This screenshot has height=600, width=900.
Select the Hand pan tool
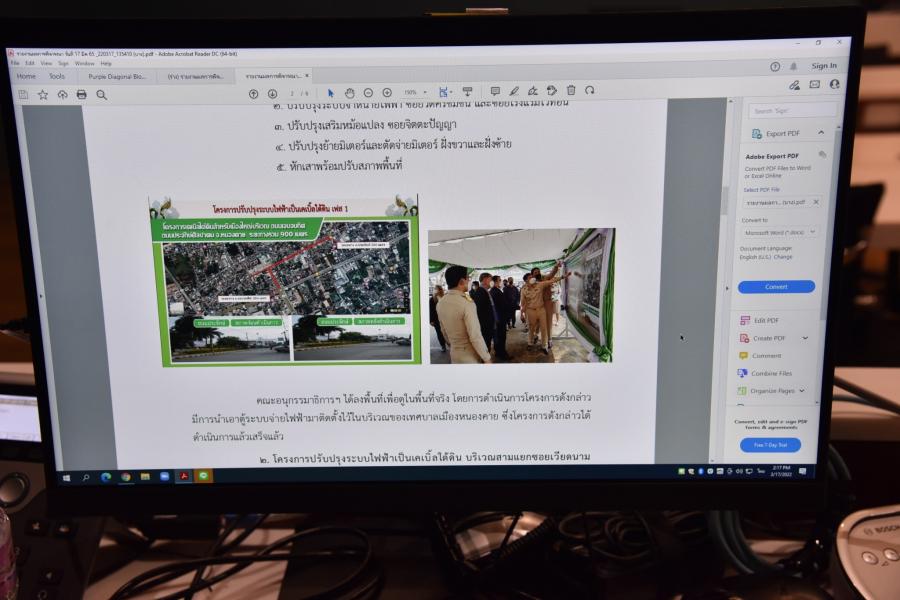349,93
